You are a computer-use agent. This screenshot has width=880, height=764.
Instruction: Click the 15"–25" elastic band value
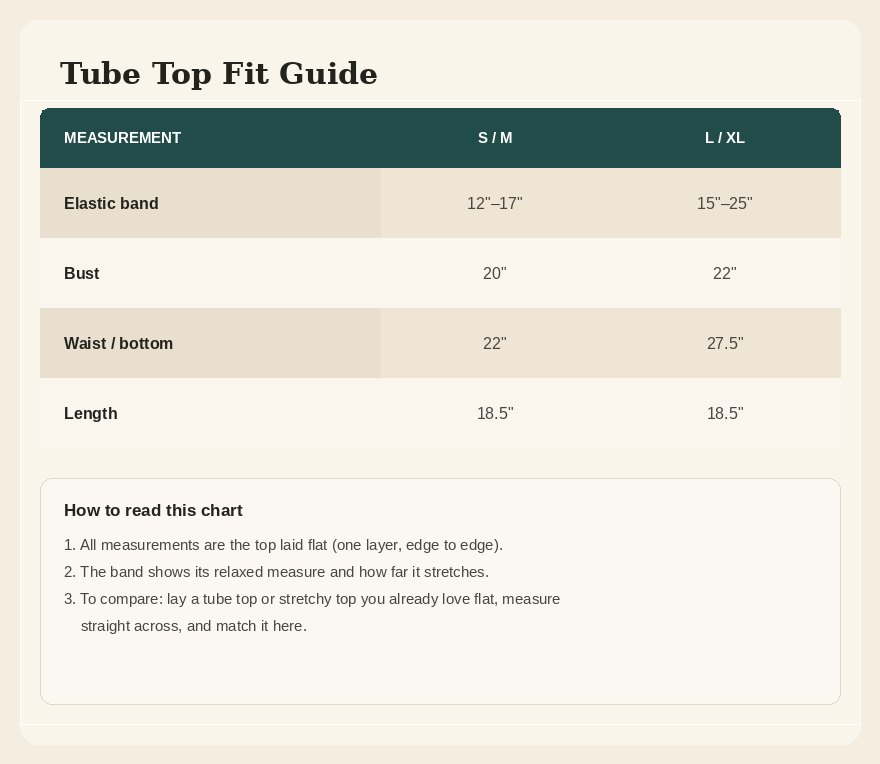click(x=725, y=203)
